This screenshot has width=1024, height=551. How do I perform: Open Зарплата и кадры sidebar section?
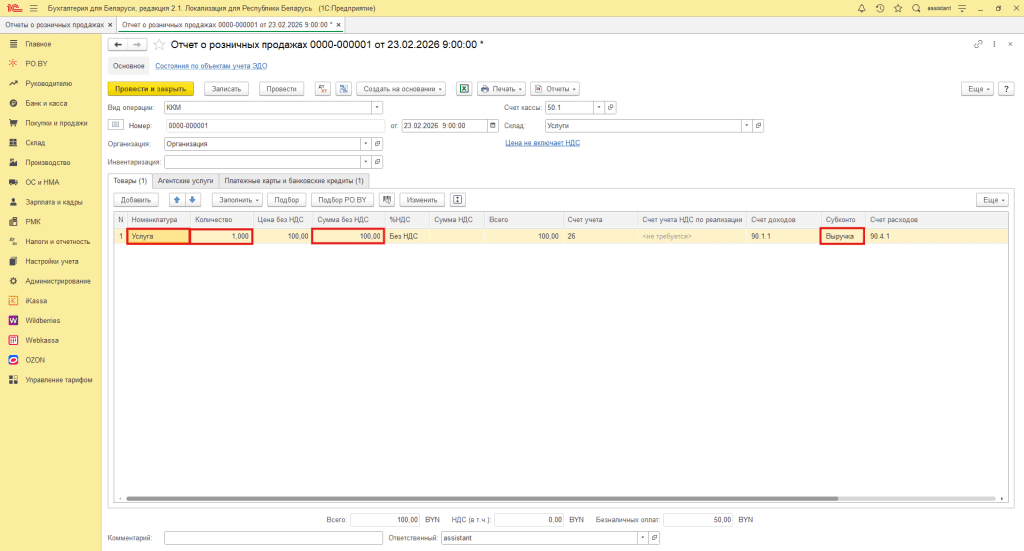(x=54, y=202)
